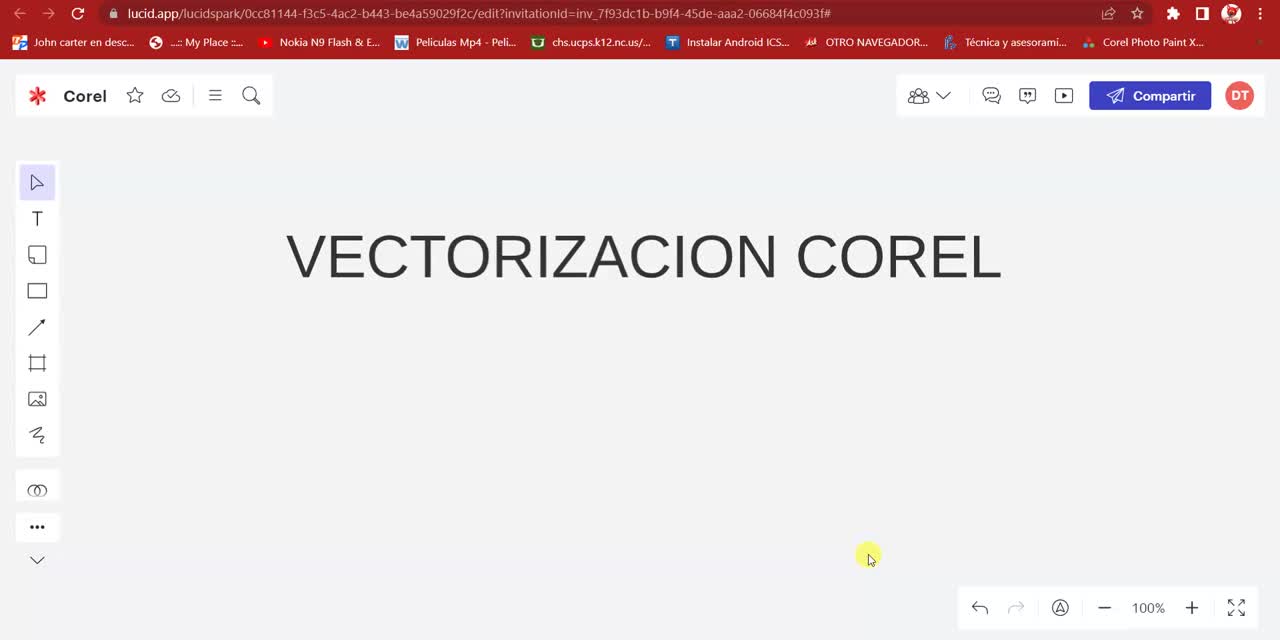Open more tools ellipsis menu
Viewport: 1280px width, 640px height.
[37, 527]
